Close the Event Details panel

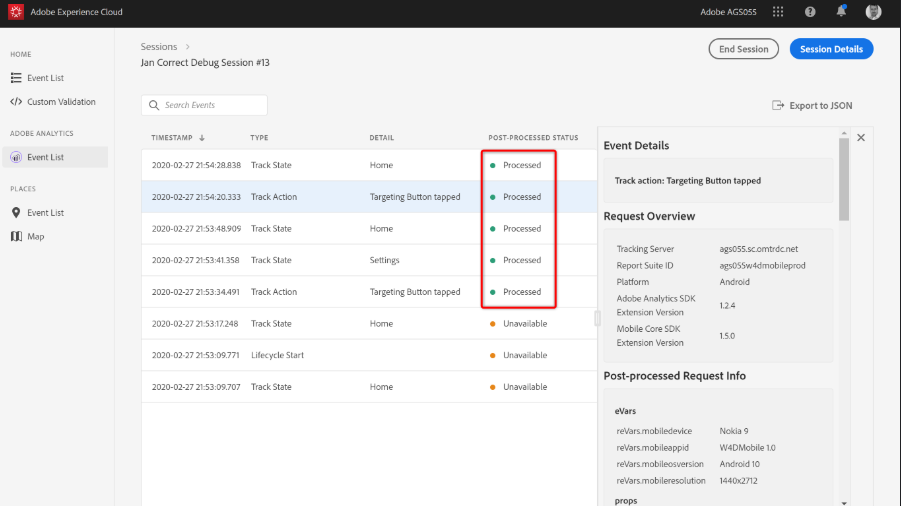[861, 137]
